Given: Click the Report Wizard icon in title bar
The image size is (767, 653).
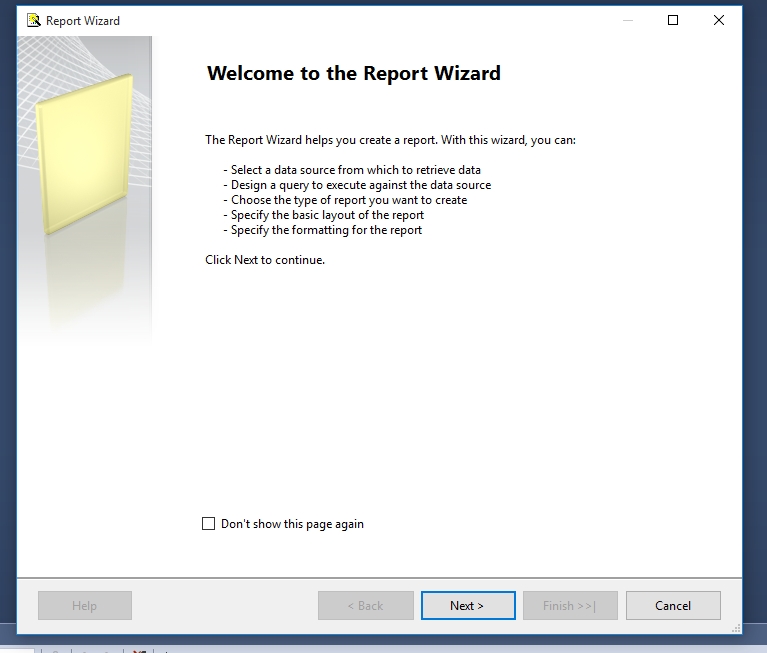Looking at the screenshot, I should point(33,20).
